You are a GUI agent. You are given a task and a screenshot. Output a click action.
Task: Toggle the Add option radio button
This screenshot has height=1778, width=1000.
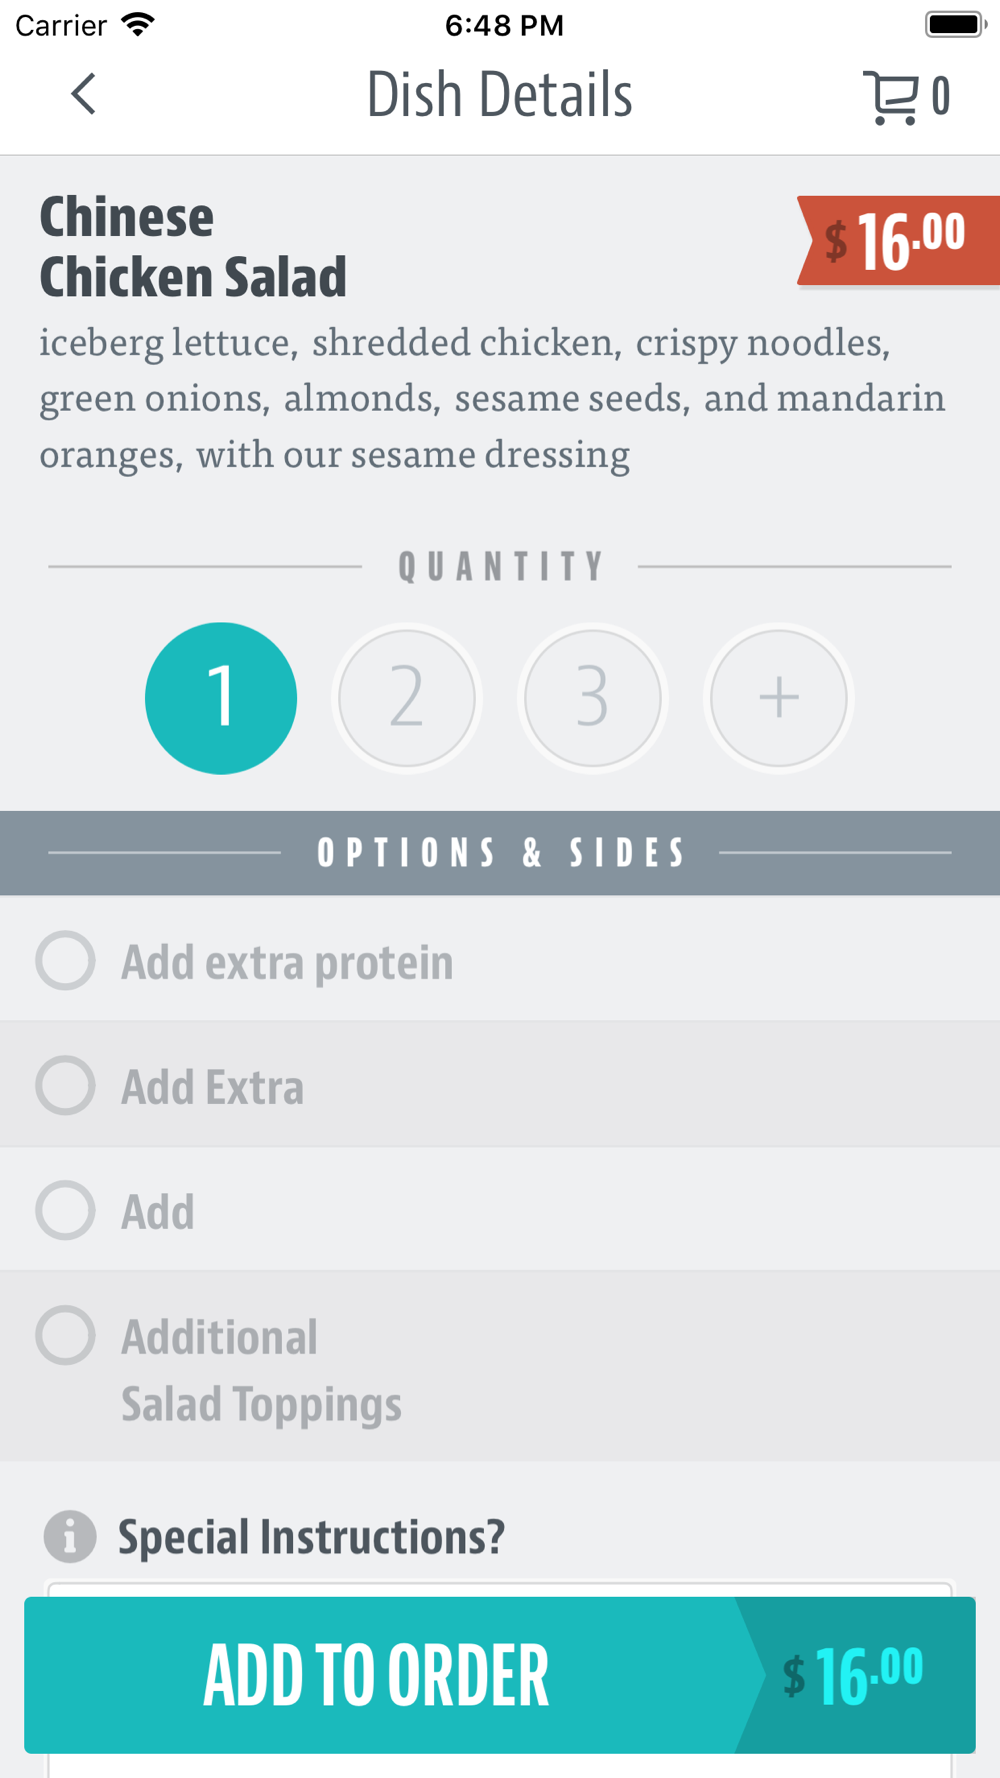coord(66,1210)
